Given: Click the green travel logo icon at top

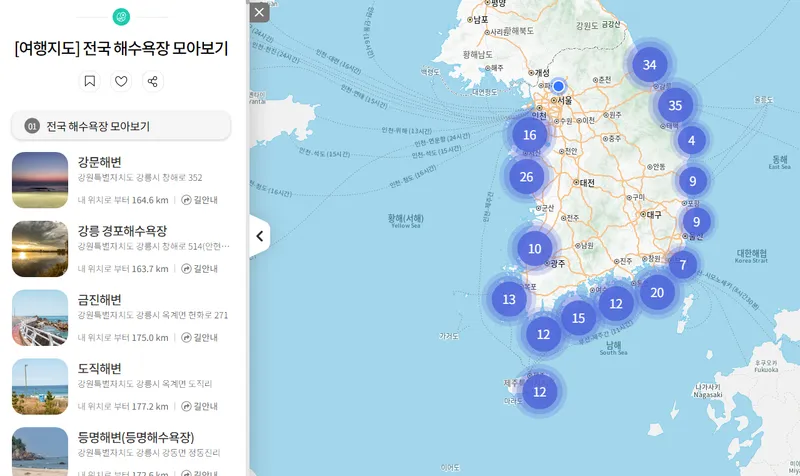Looking at the screenshot, I should coord(121,17).
